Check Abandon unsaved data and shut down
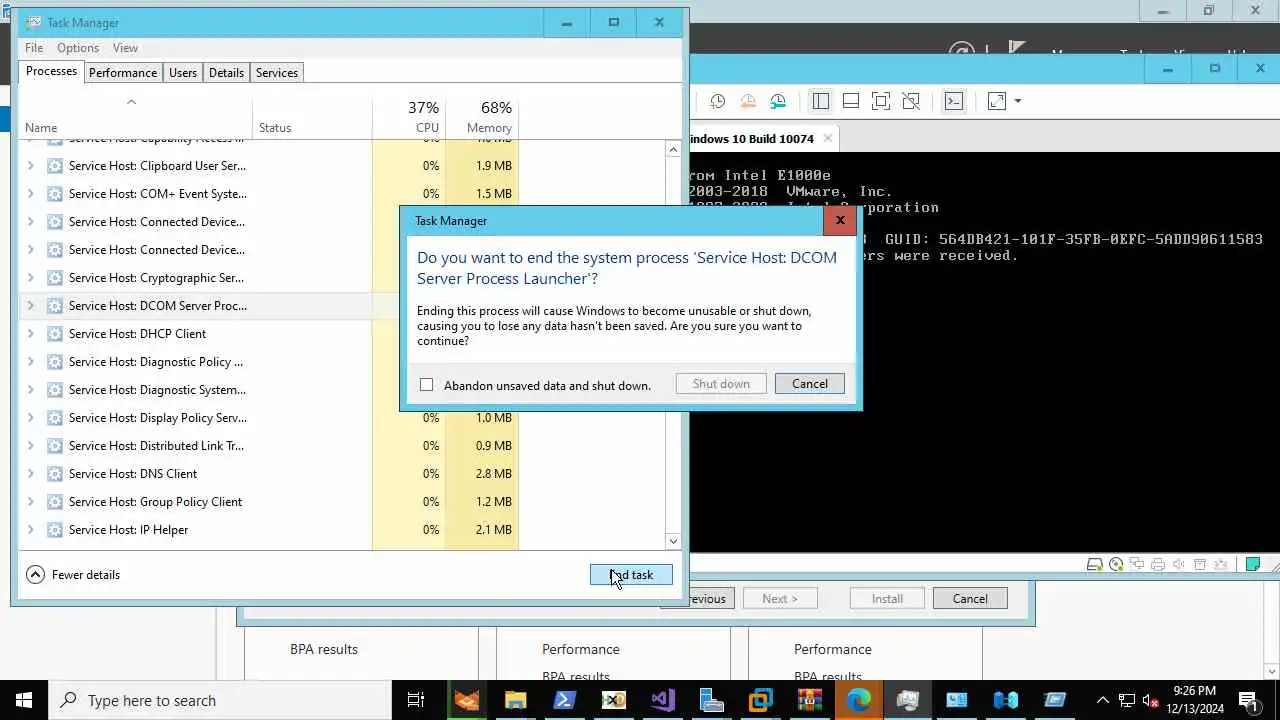The width and height of the screenshot is (1280, 720). click(427, 385)
